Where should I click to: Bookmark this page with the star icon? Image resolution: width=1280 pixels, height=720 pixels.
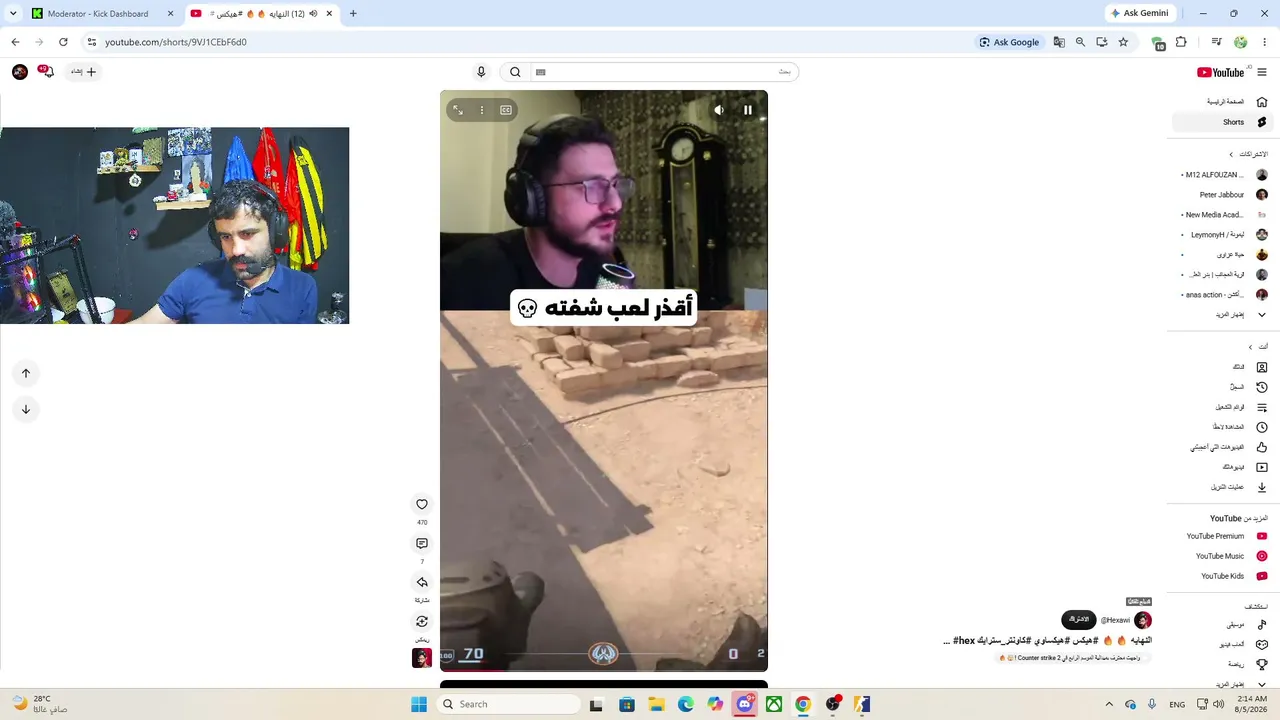click(x=1123, y=42)
